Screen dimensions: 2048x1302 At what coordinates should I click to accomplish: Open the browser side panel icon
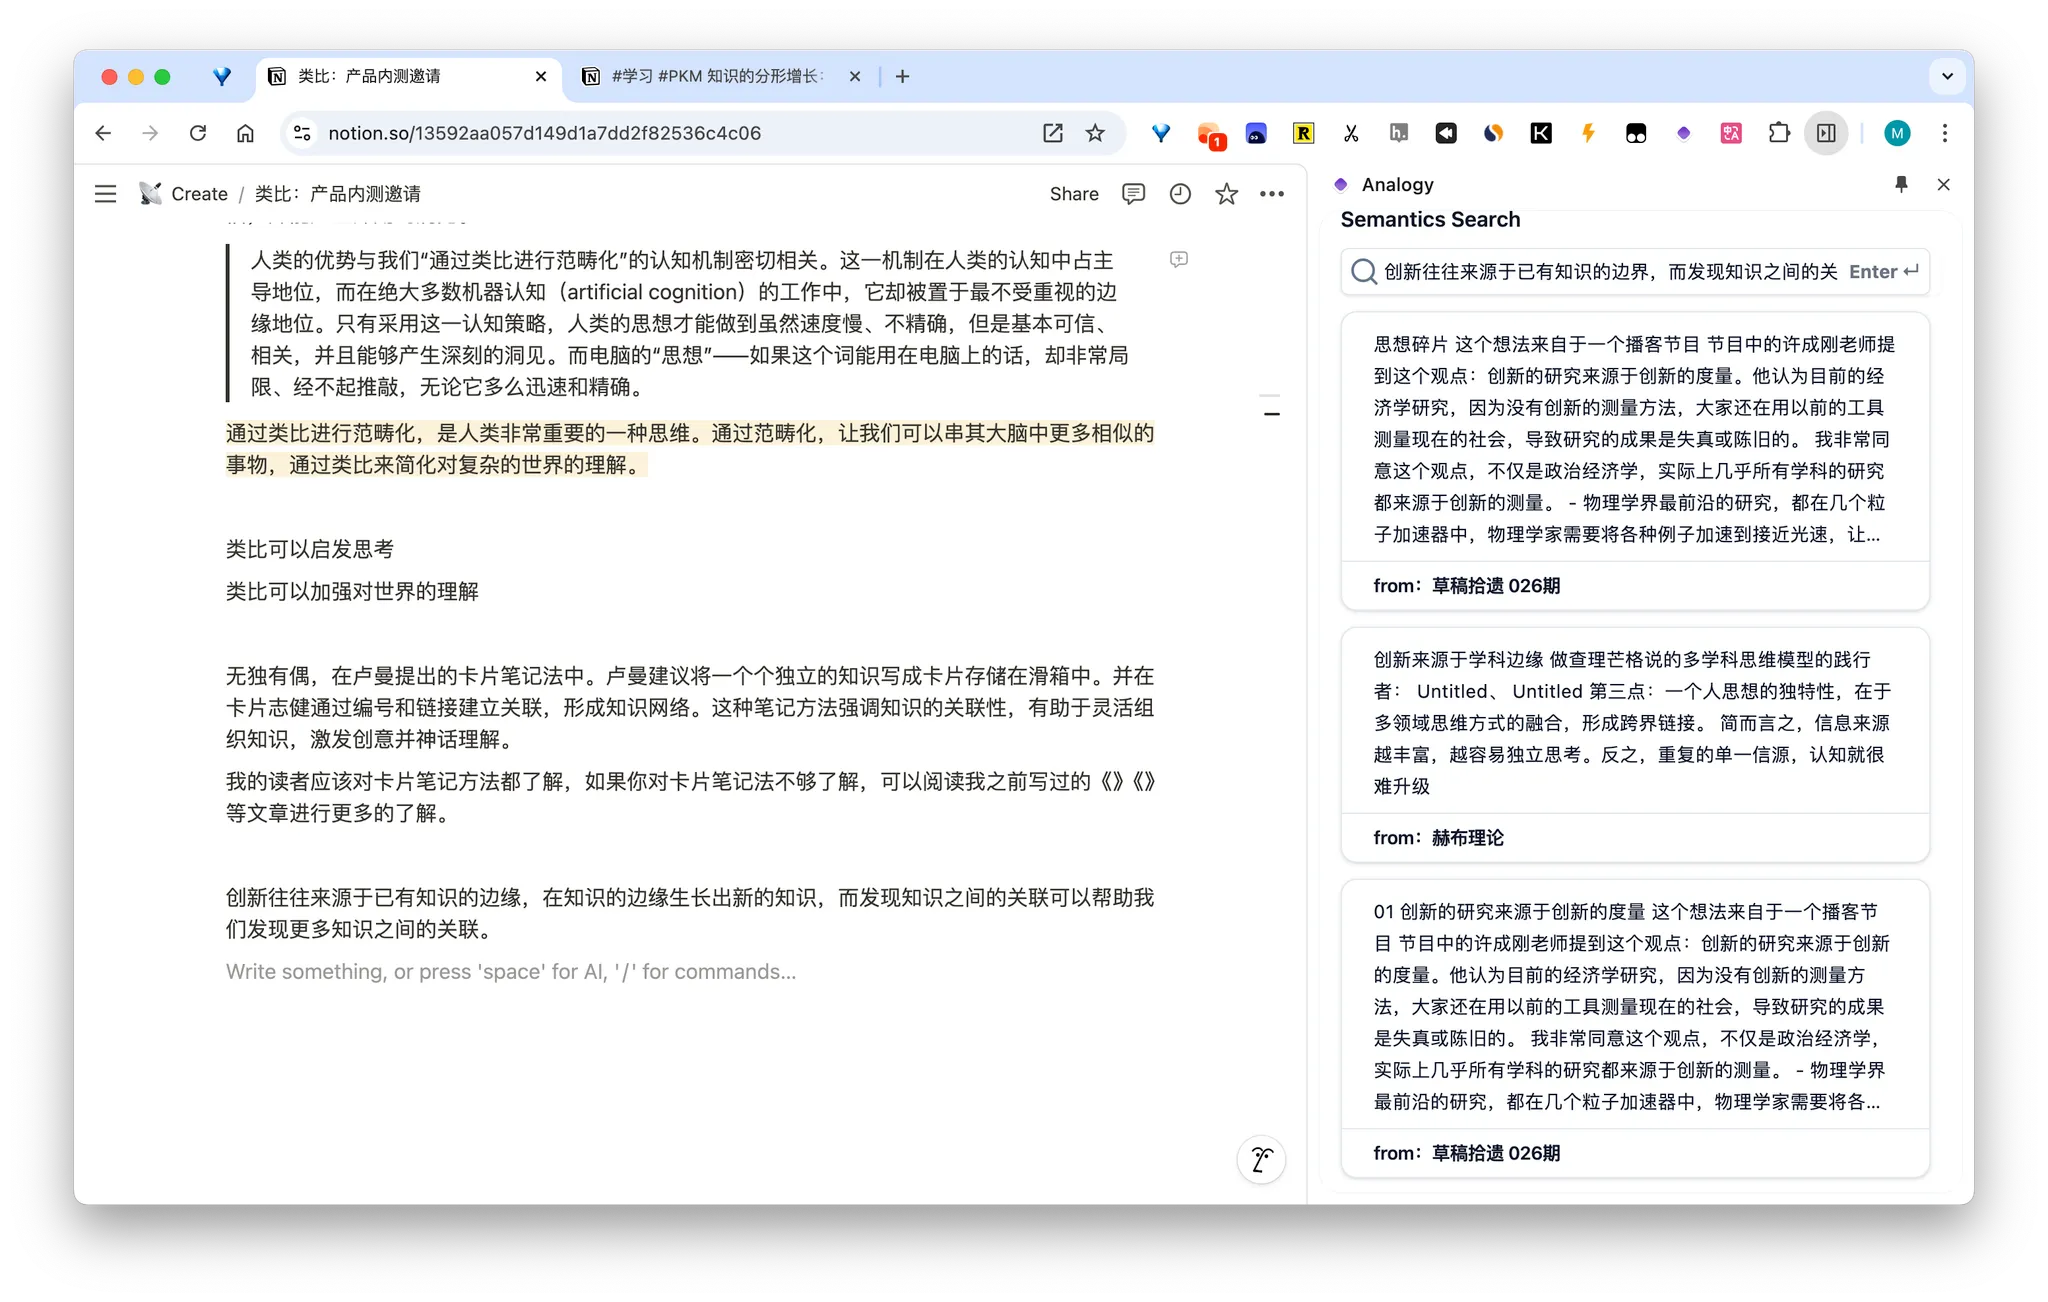point(1825,133)
